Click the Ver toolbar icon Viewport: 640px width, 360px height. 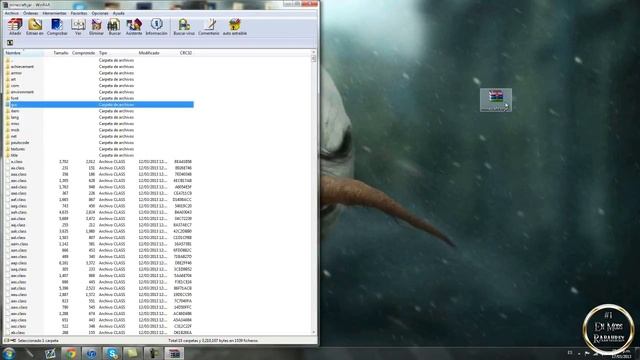coord(78,27)
